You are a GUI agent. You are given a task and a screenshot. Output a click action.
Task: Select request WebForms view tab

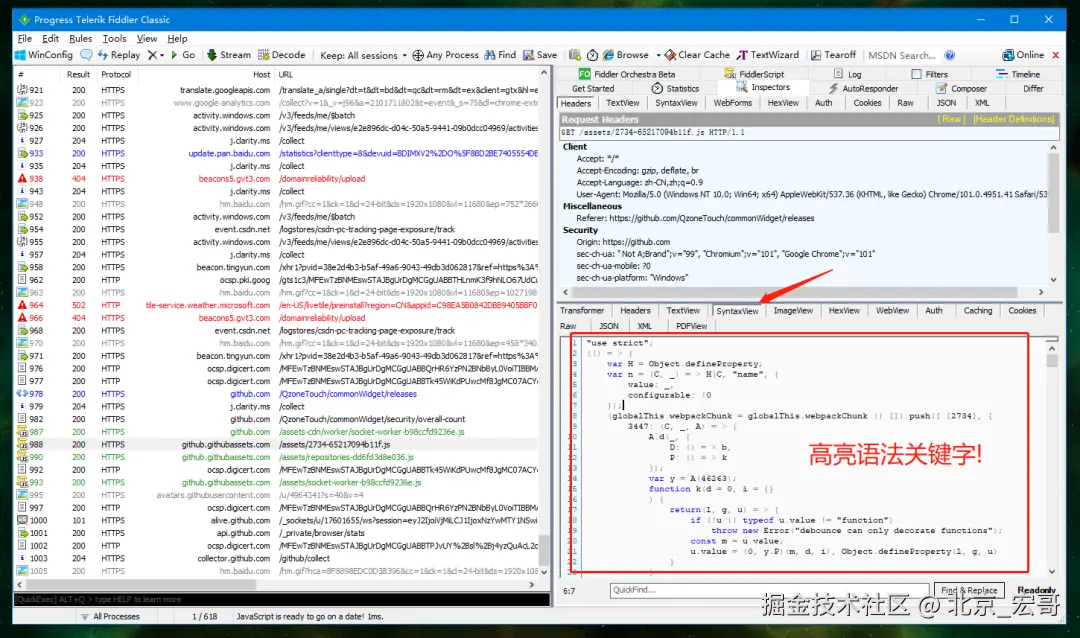pos(732,103)
